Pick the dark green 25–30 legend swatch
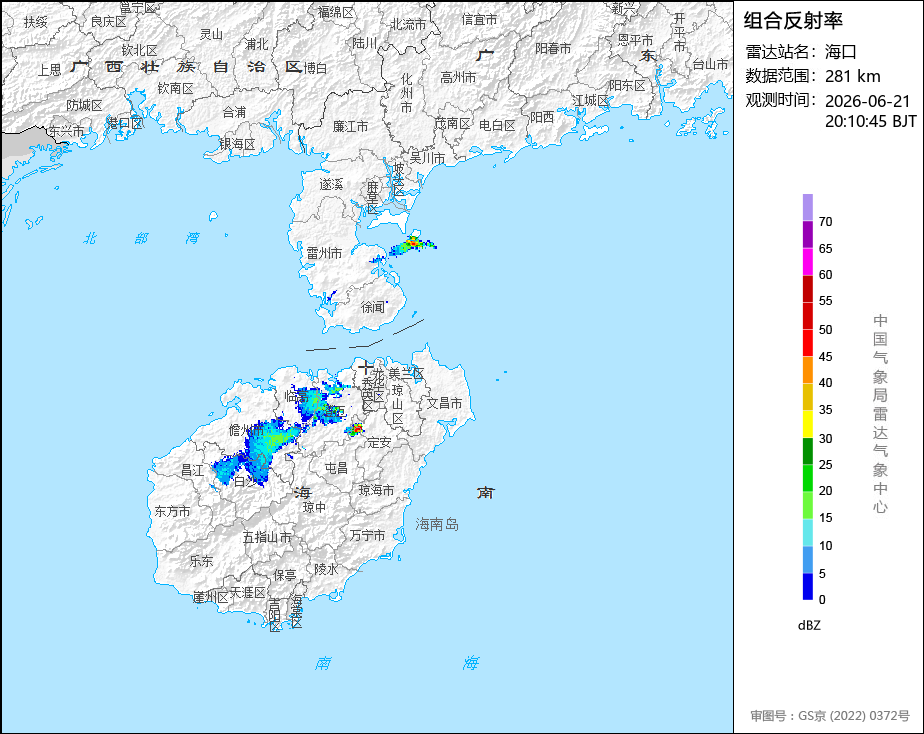Viewport: 924px width, 734px height. [808, 451]
